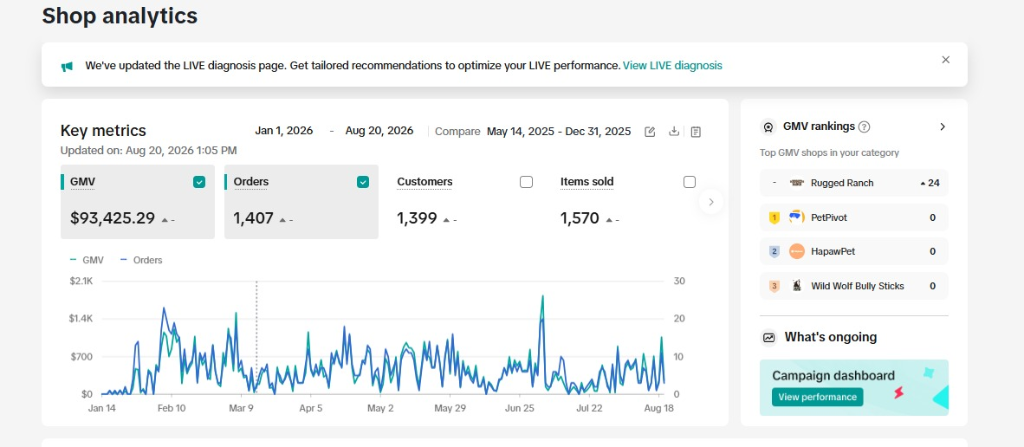
Task: Click the bronze rank 3 badge
Action: click(x=775, y=286)
